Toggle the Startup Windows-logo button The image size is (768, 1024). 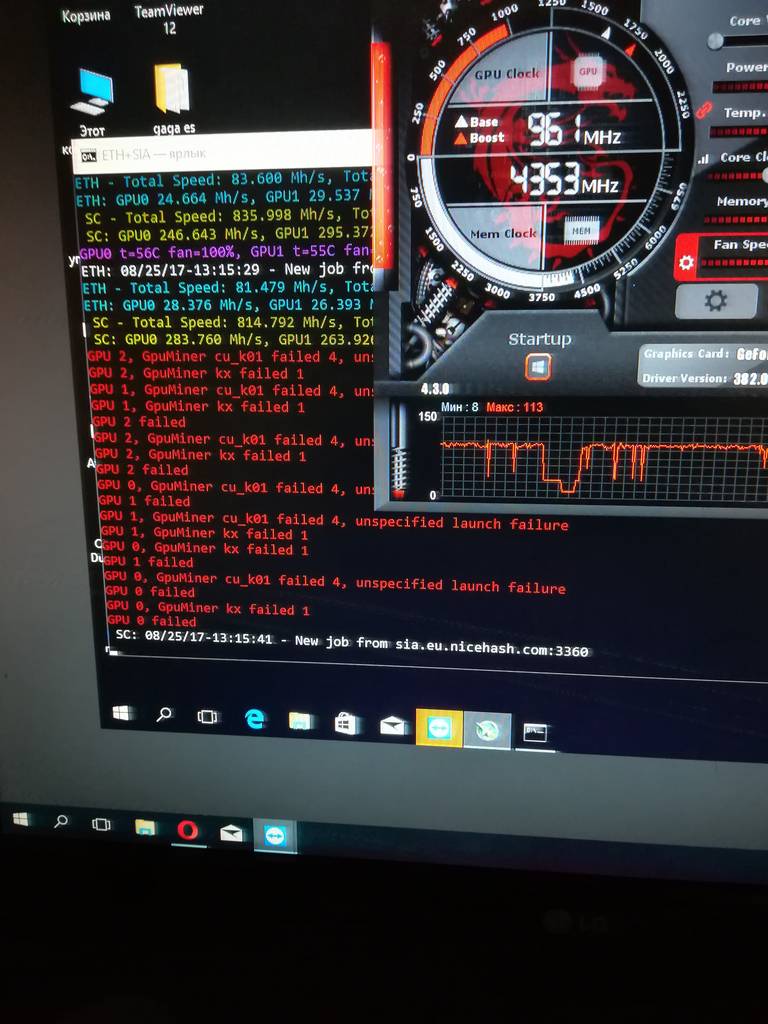[538, 367]
